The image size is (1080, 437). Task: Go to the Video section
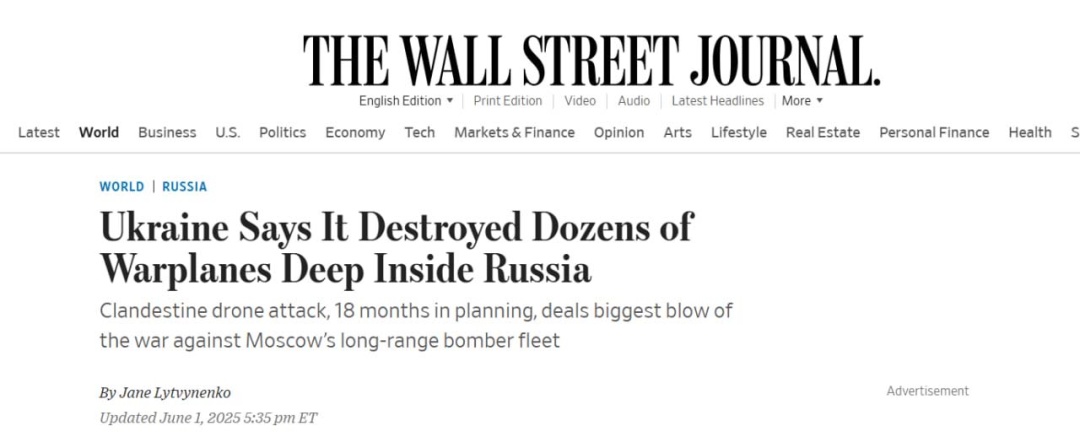(580, 101)
